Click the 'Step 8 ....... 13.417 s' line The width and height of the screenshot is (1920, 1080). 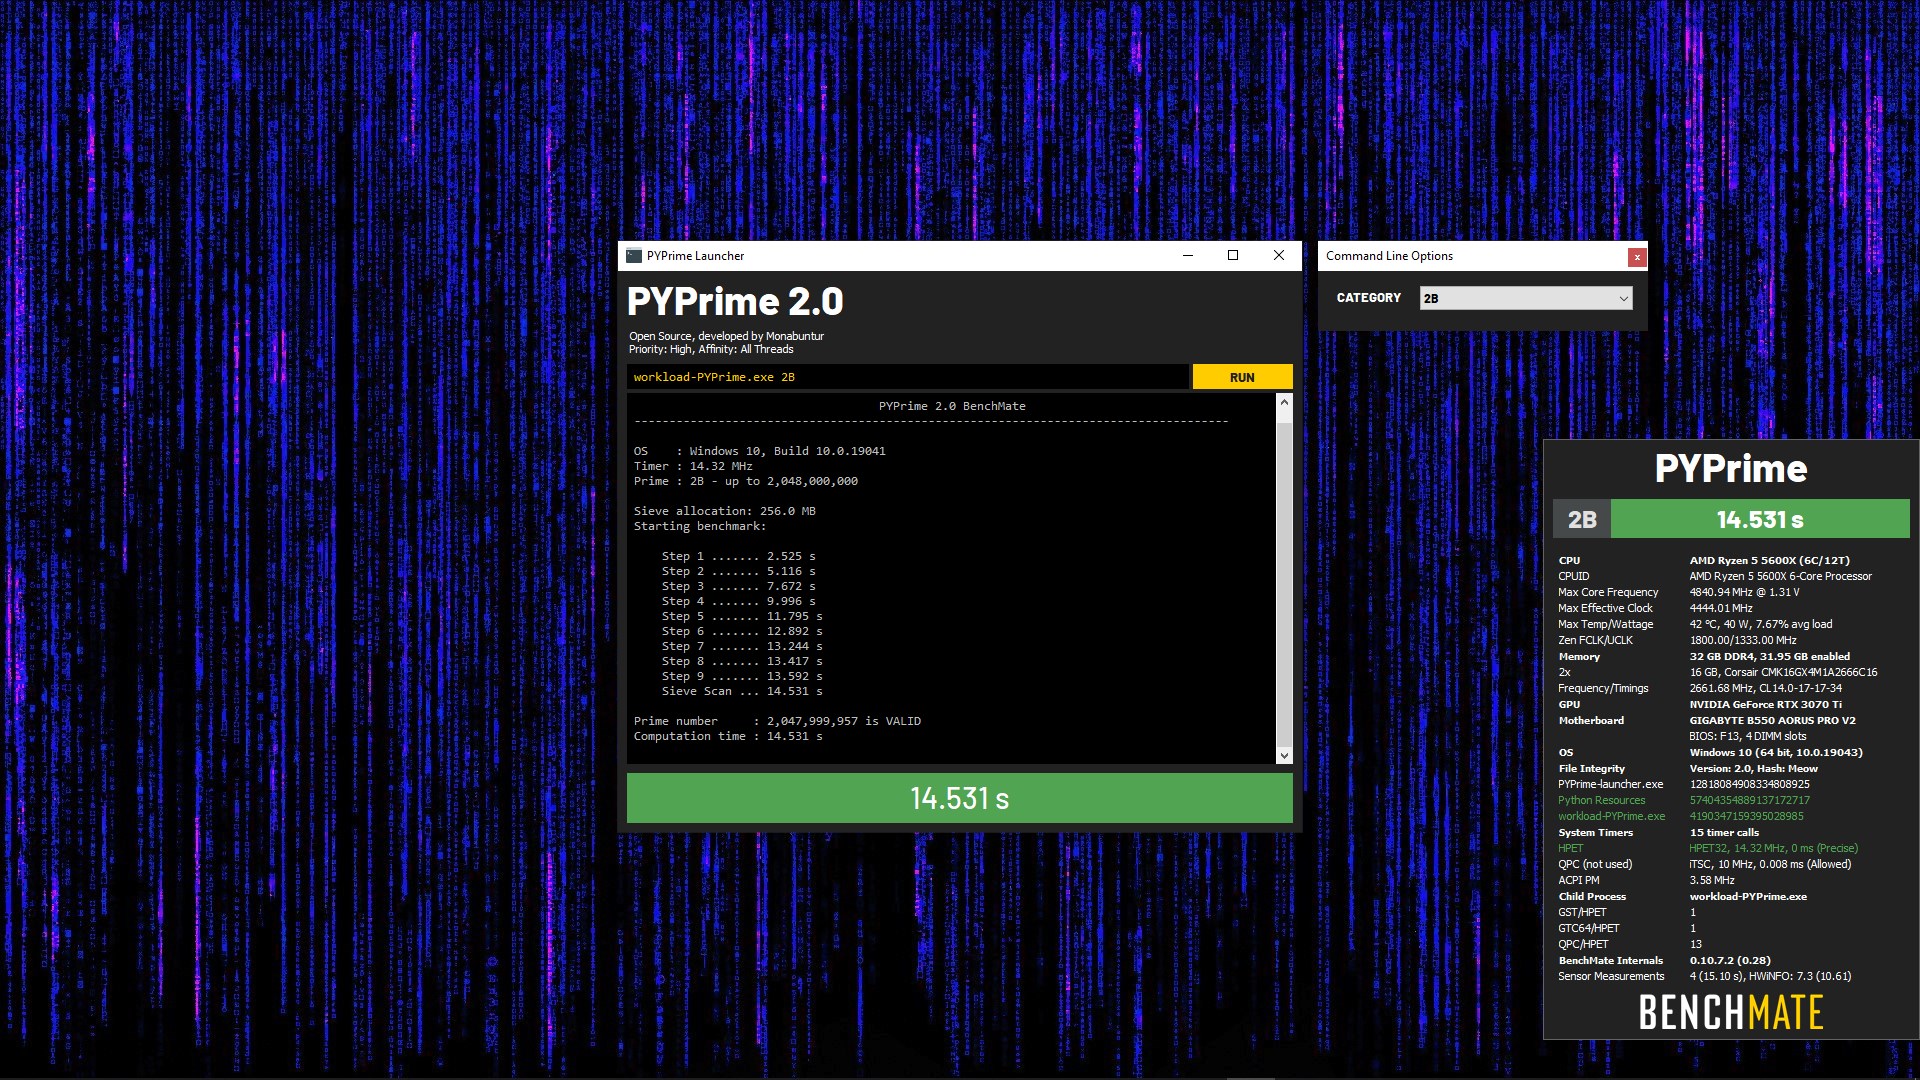tap(742, 661)
